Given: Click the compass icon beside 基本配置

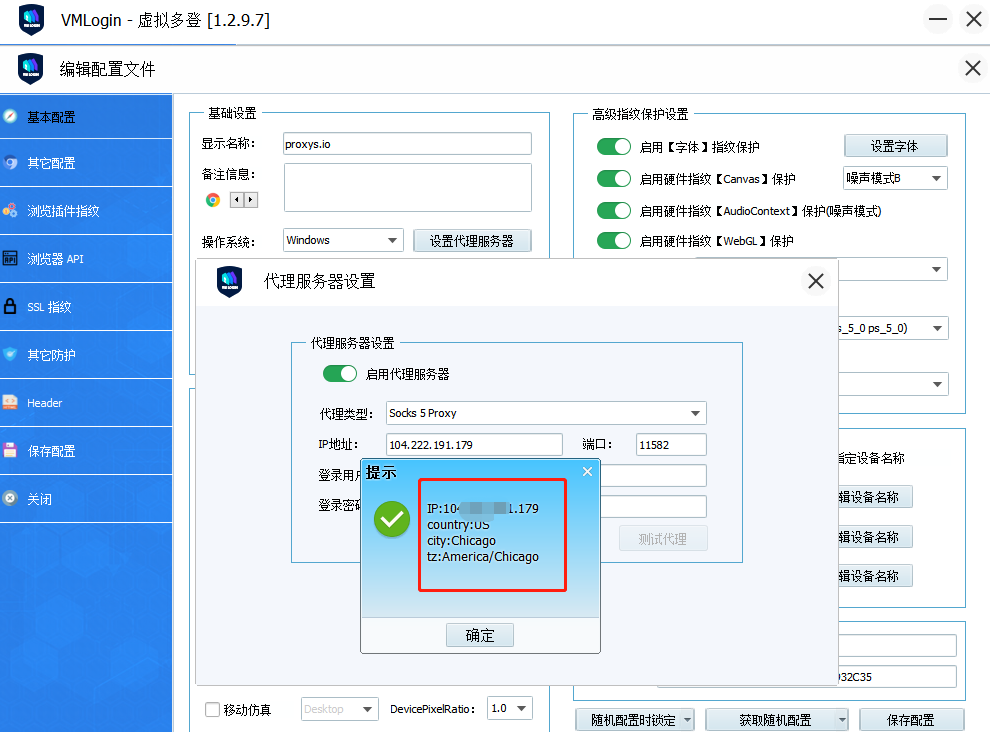Looking at the screenshot, I should pyautogui.click(x=10, y=116).
